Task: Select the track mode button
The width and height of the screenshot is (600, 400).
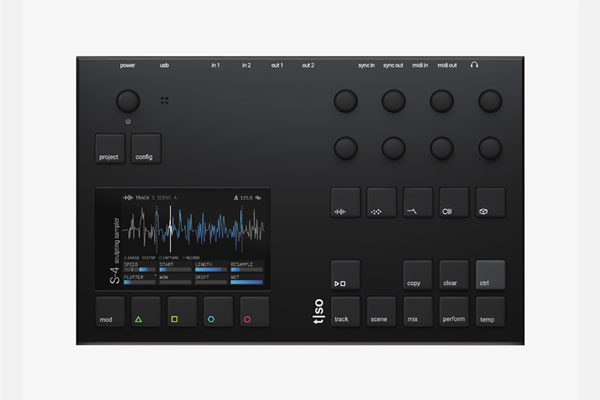Action: [346, 311]
